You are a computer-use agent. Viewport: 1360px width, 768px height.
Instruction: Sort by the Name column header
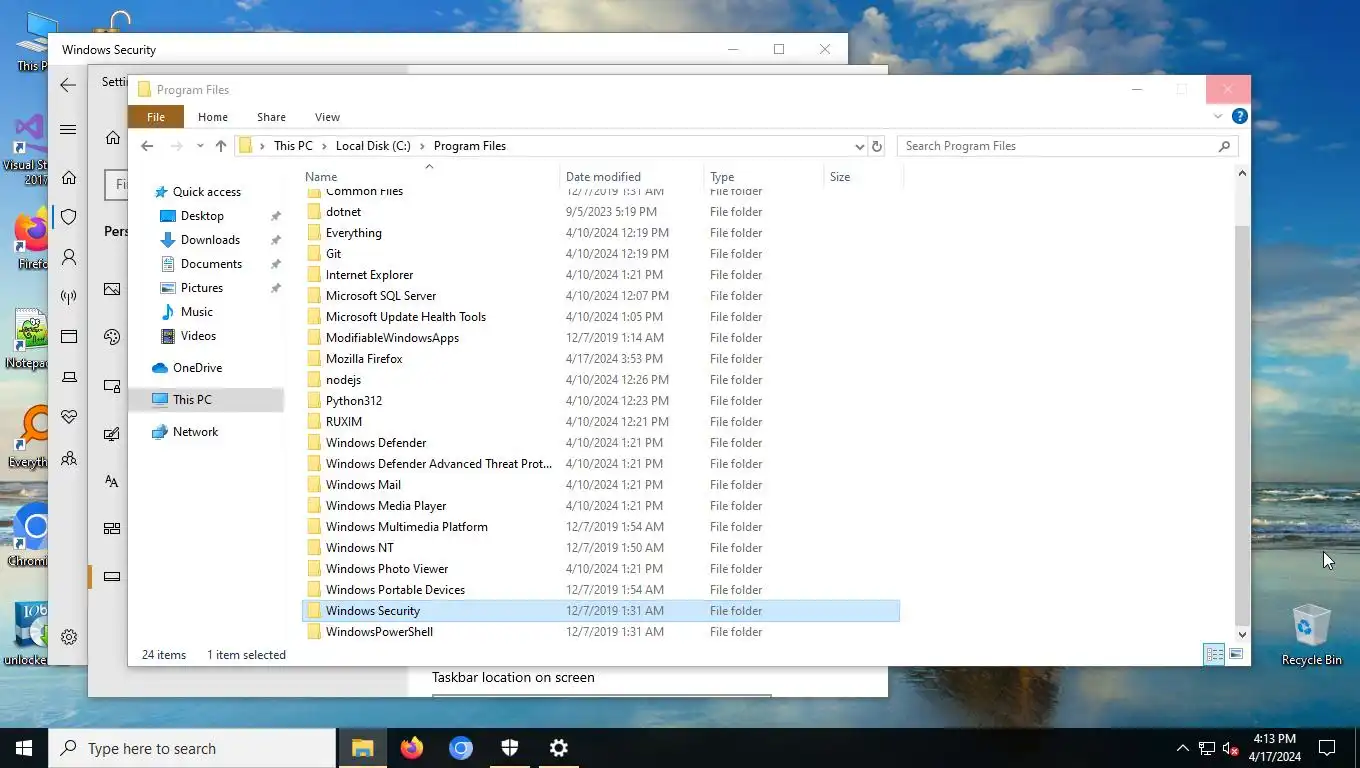[x=430, y=177]
